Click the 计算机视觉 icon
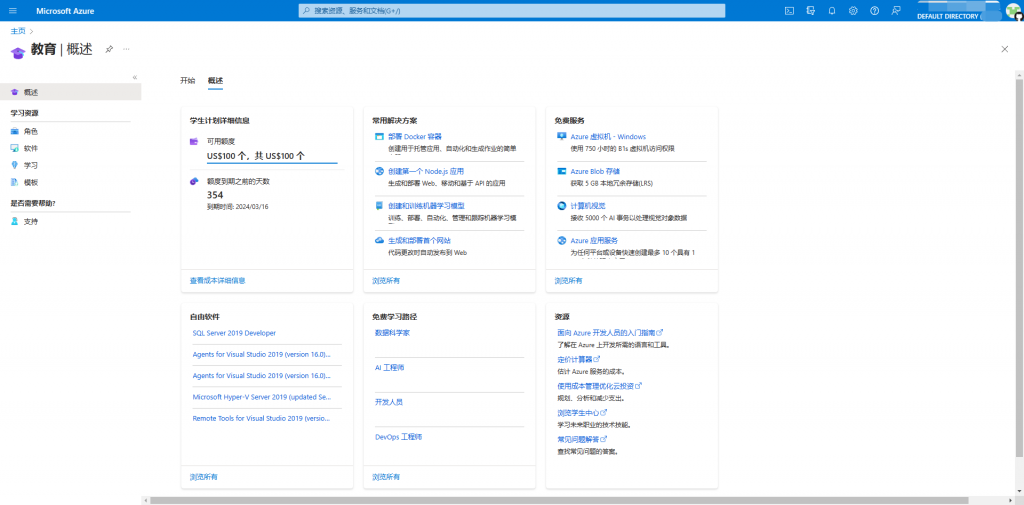Image resolution: width=1024 pixels, height=505 pixels. point(561,206)
